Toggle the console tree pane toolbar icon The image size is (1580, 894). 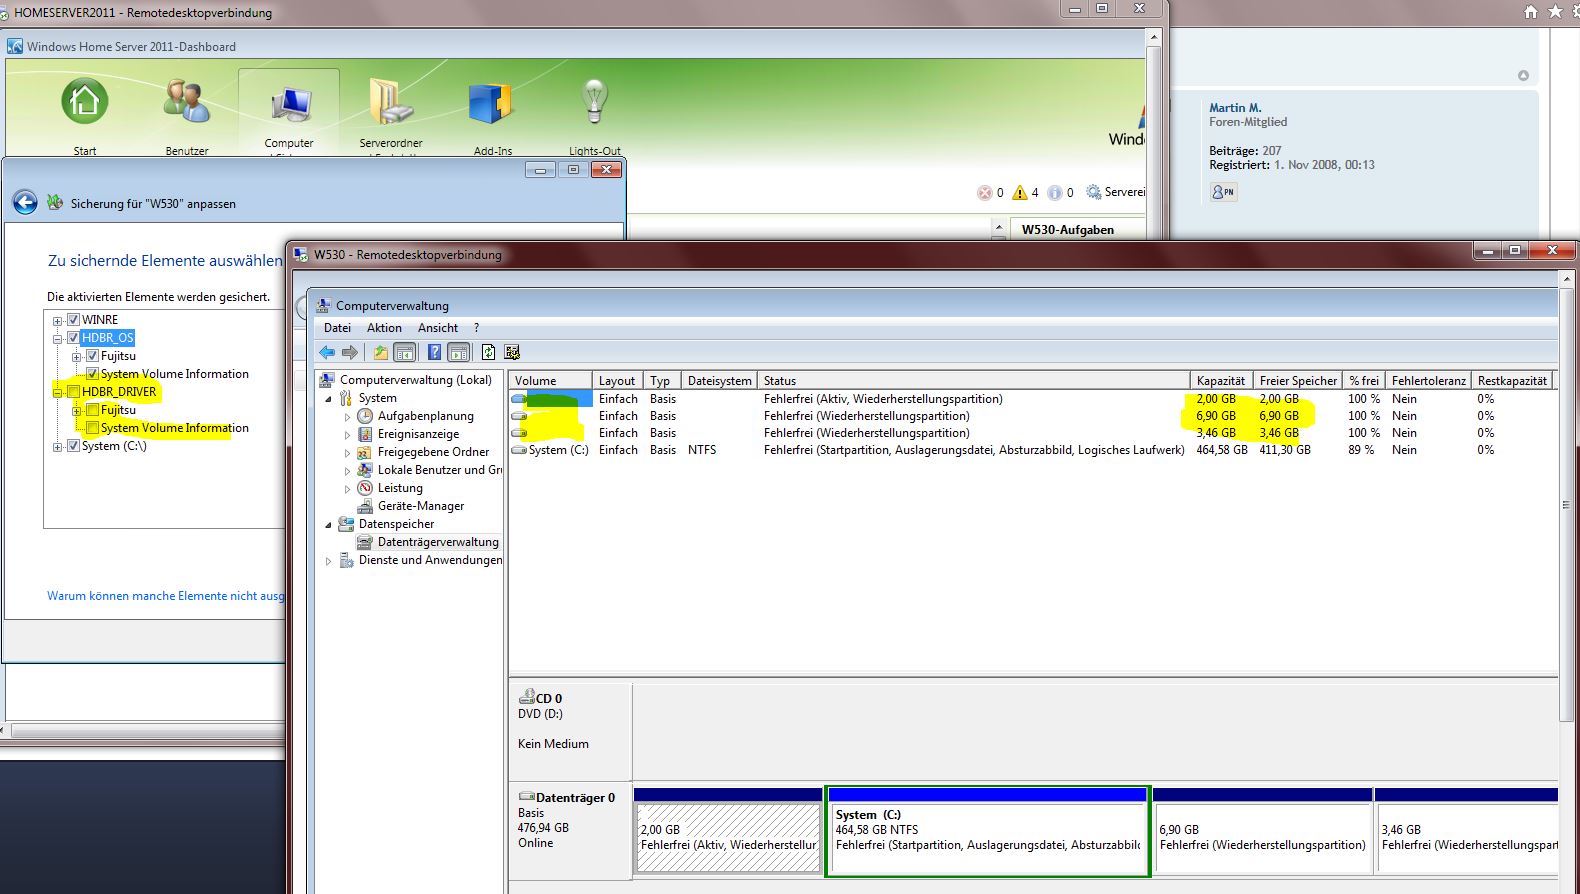pyautogui.click(x=405, y=352)
